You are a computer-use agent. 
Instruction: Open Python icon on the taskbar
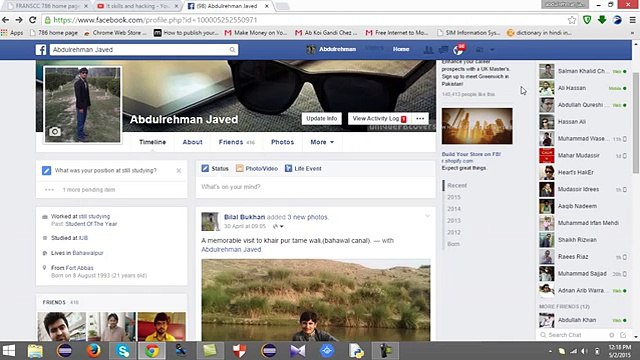[356, 351]
